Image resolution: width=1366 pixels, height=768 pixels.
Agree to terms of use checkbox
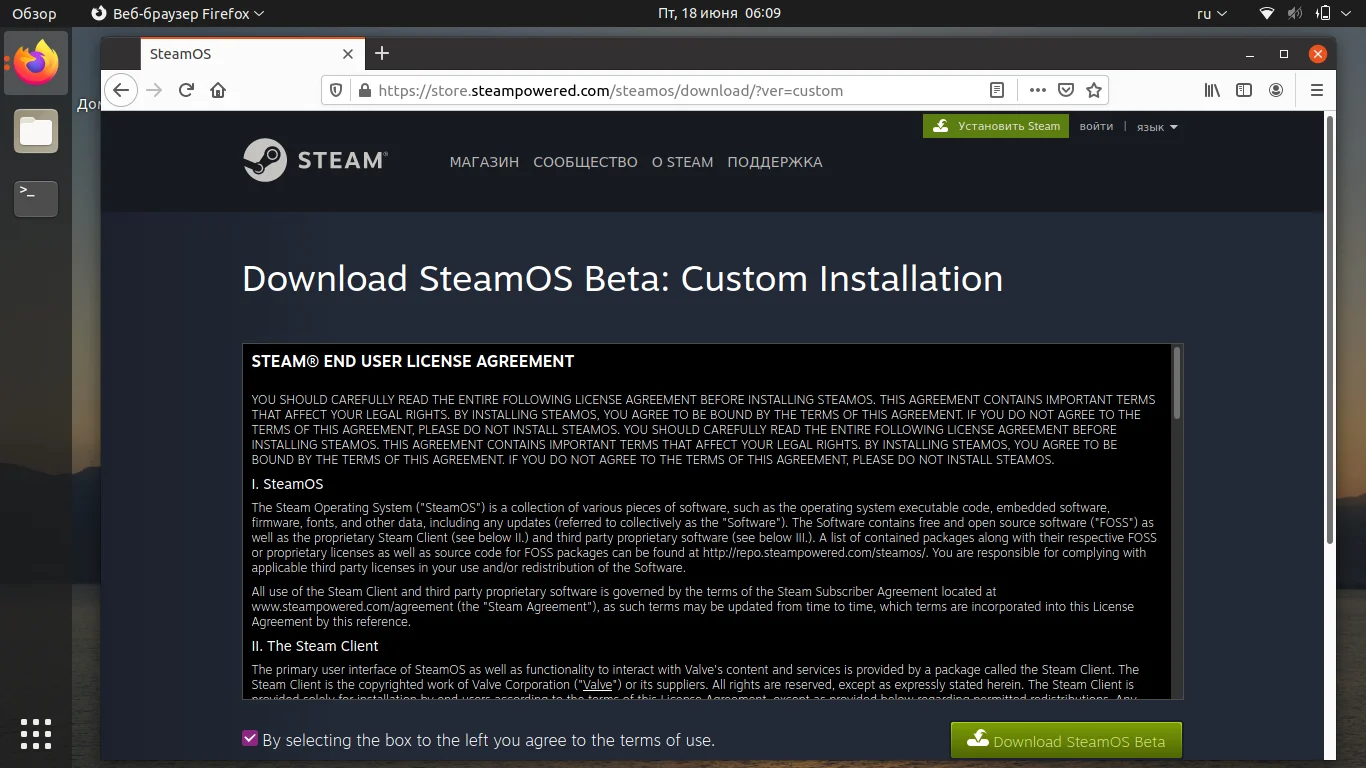(x=250, y=738)
